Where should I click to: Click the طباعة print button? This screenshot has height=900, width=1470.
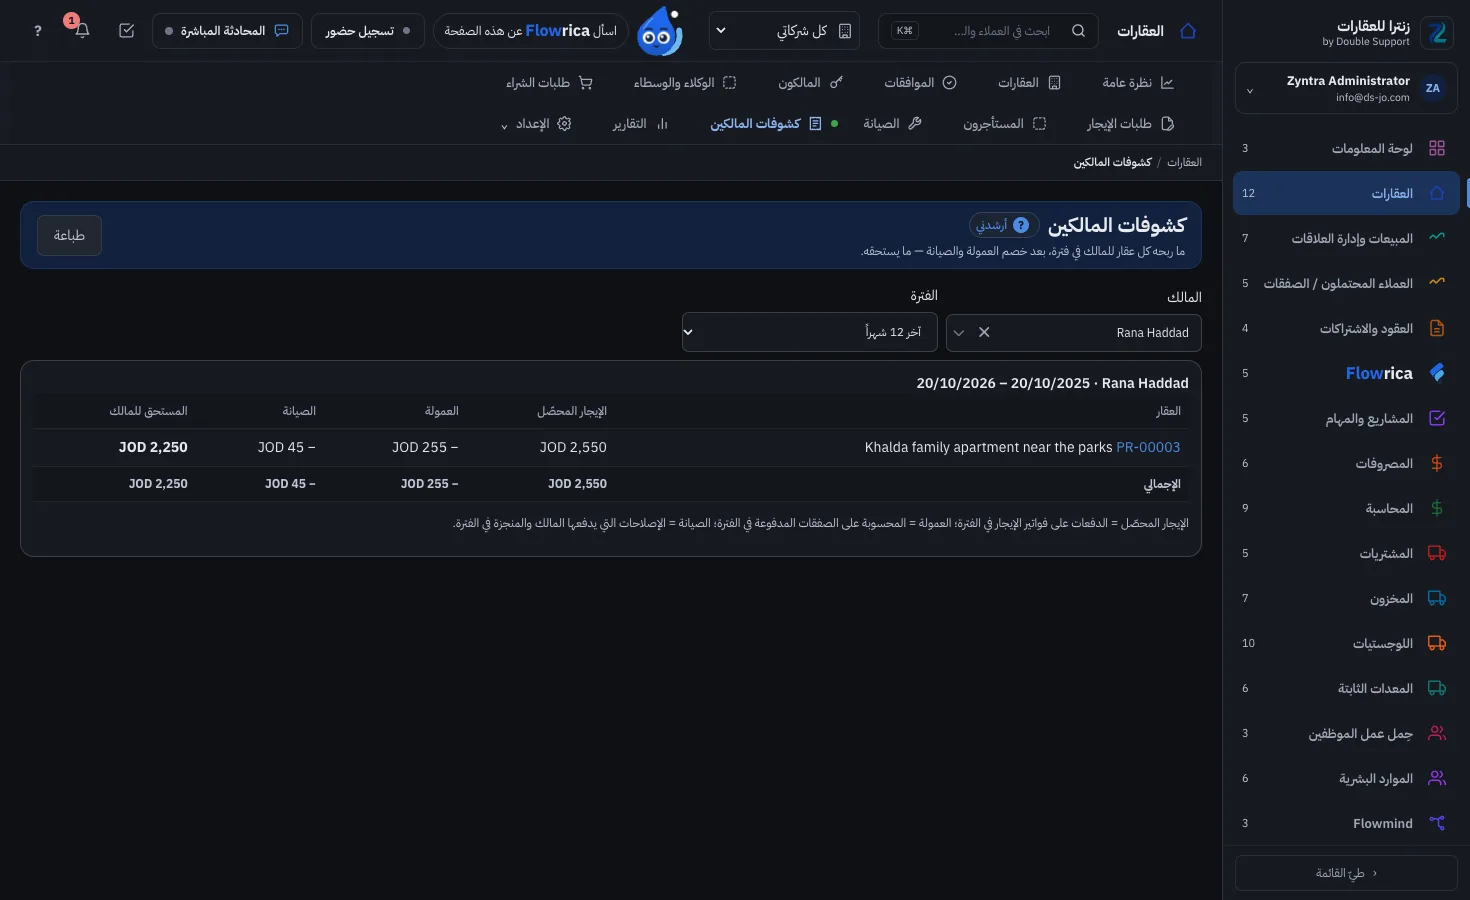coord(69,235)
